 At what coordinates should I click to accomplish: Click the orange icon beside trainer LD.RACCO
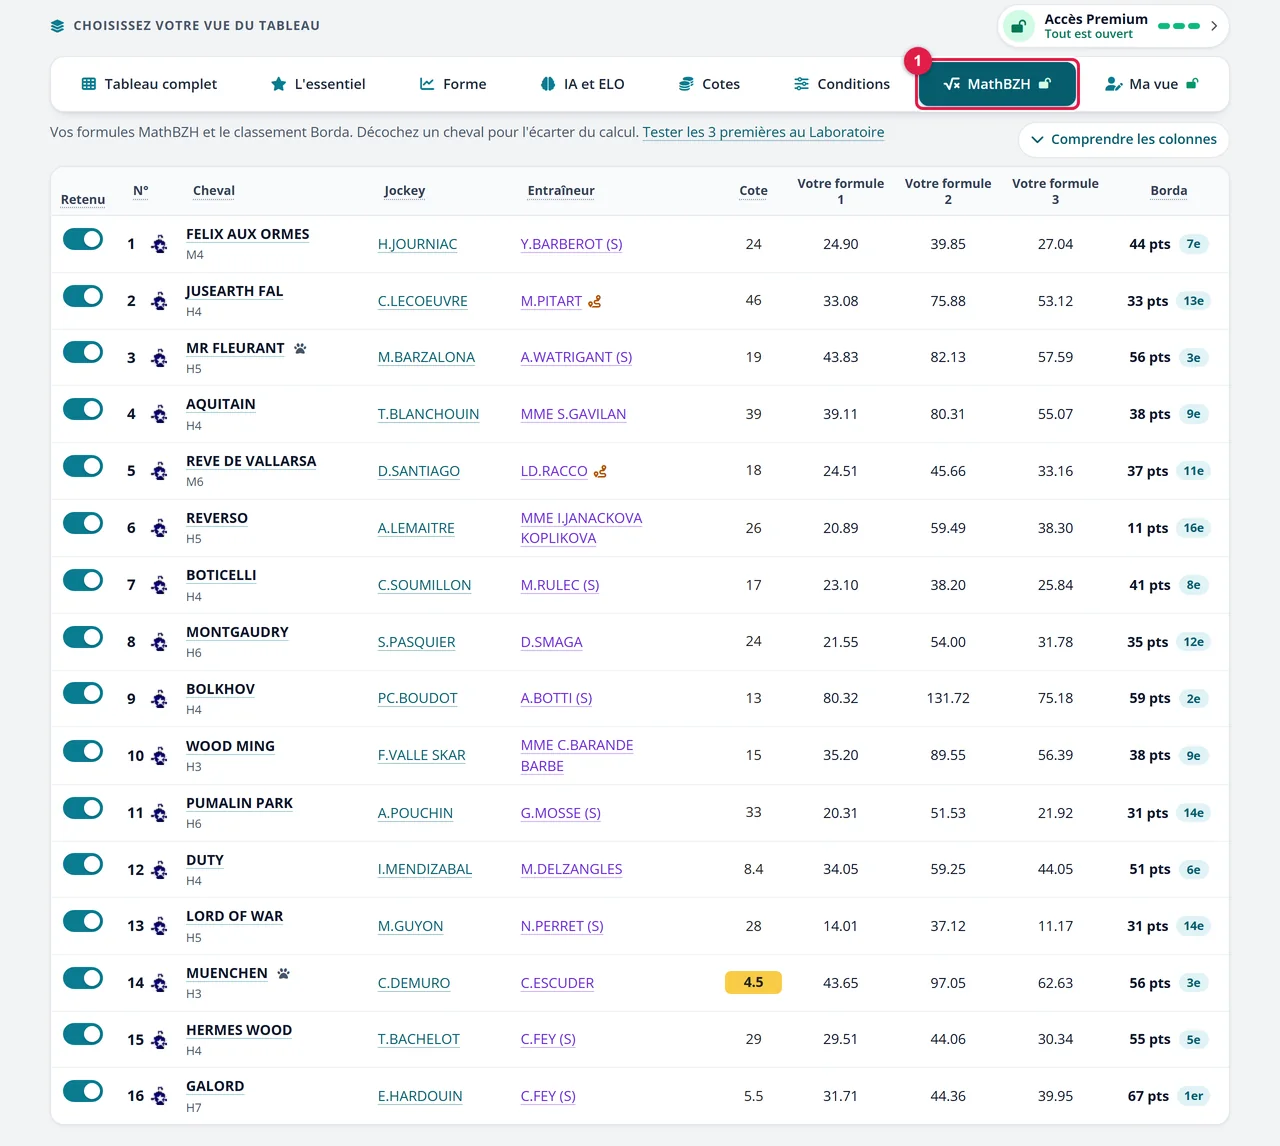pyautogui.click(x=600, y=471)
